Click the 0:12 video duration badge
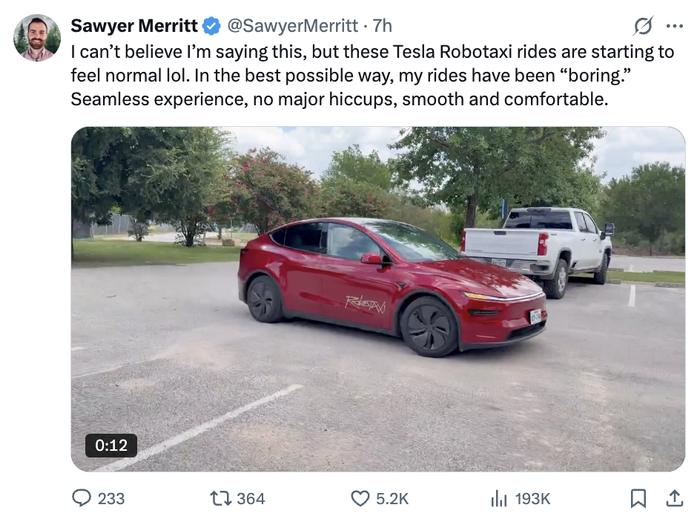 [x=111, y=445]
